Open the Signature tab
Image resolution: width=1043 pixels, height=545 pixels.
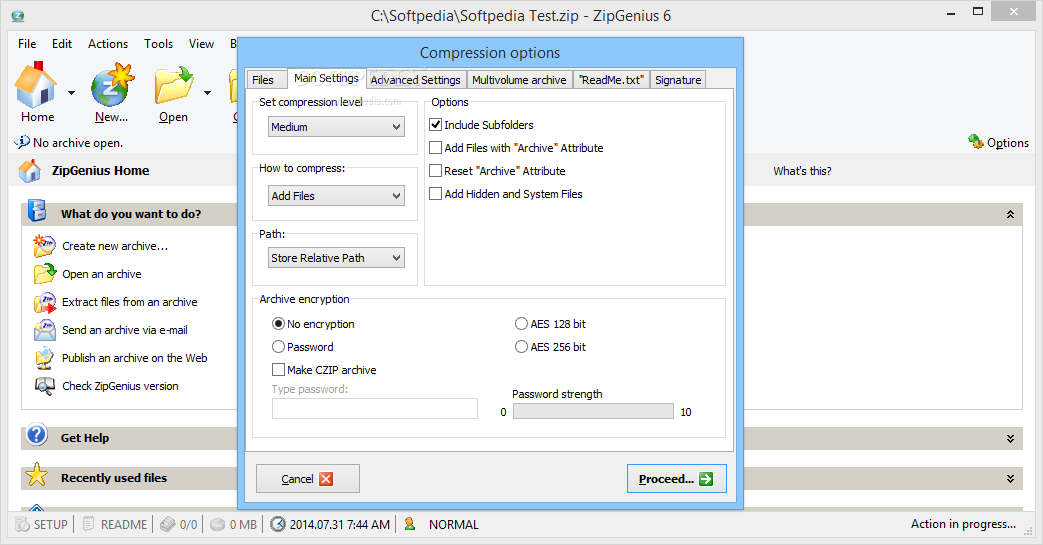[x=678, y=80]
